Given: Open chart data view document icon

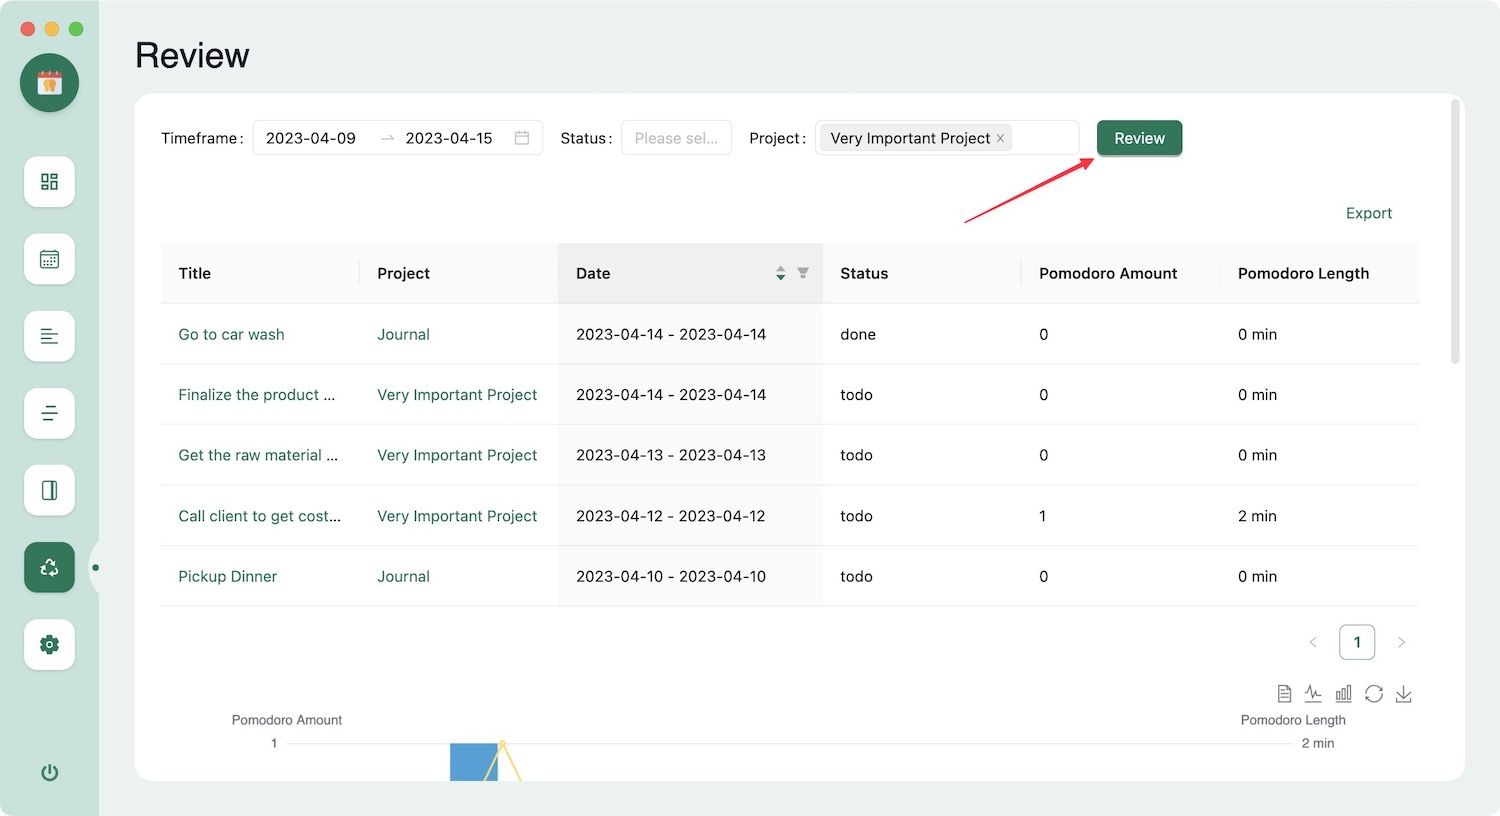Looking at the screenshot, I should pyautogui.click(x=1284, y=694).
